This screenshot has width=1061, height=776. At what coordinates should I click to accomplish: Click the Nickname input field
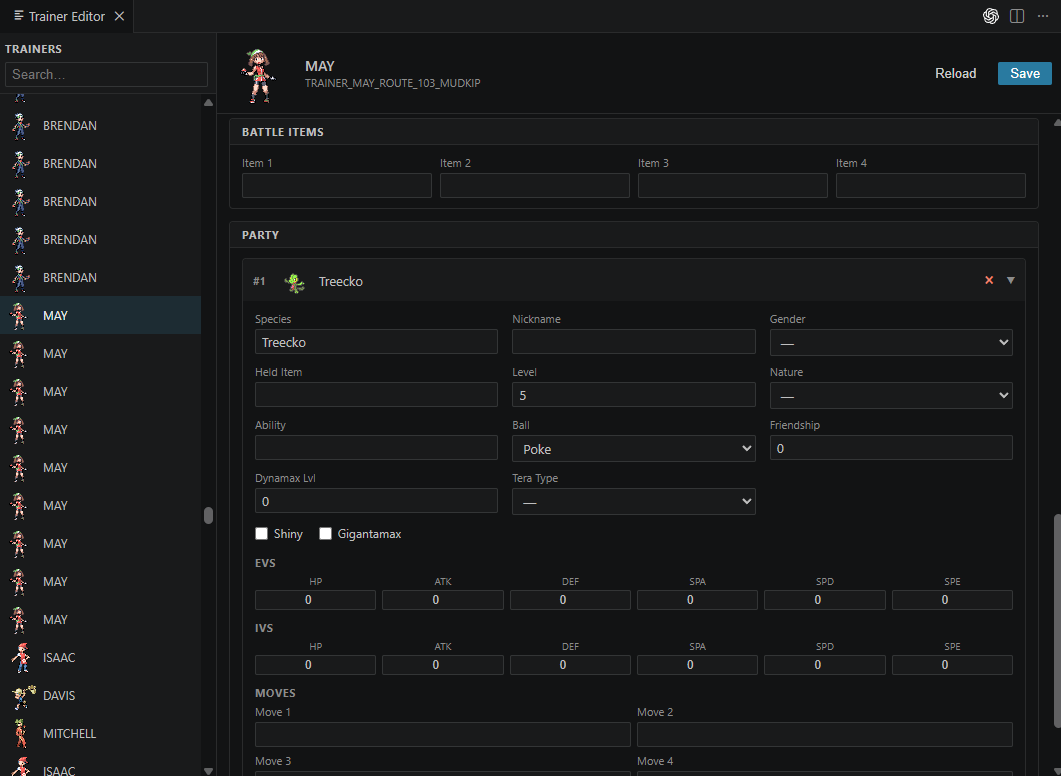pyautogui.click(x=633, y=342)
